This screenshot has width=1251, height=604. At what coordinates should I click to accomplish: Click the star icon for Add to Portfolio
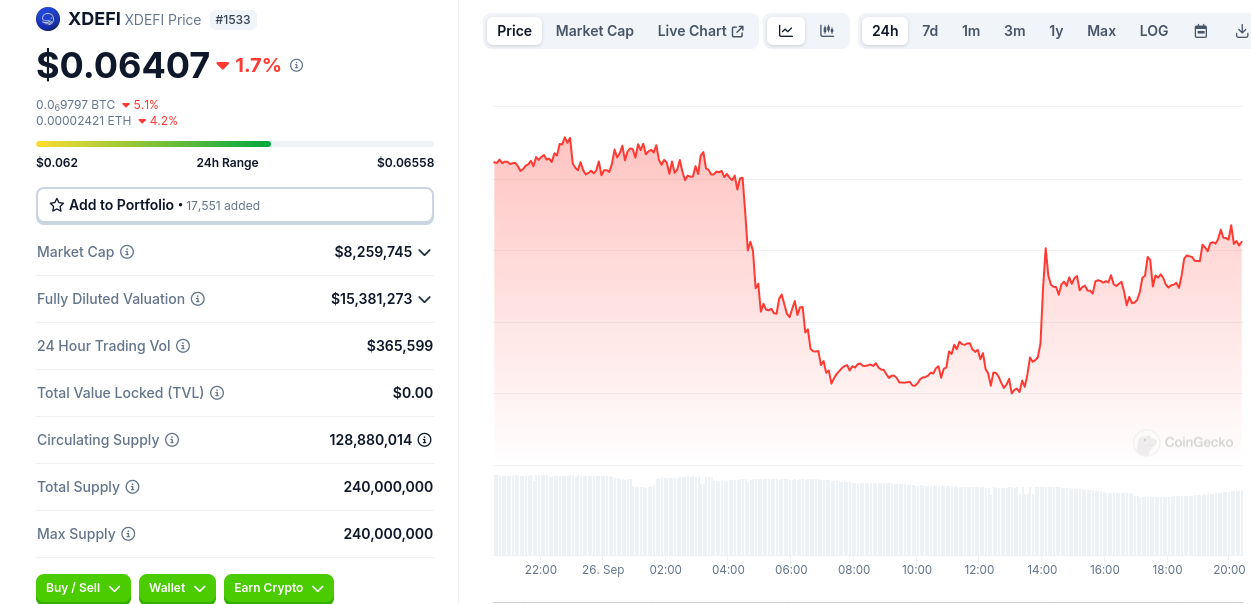[56, 204]
